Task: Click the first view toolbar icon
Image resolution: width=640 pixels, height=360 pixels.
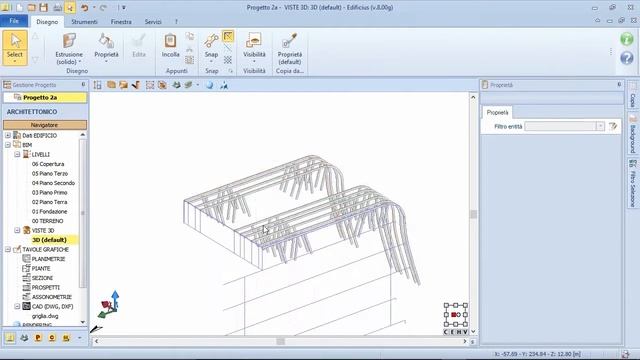Action: (x=97, y=85)
